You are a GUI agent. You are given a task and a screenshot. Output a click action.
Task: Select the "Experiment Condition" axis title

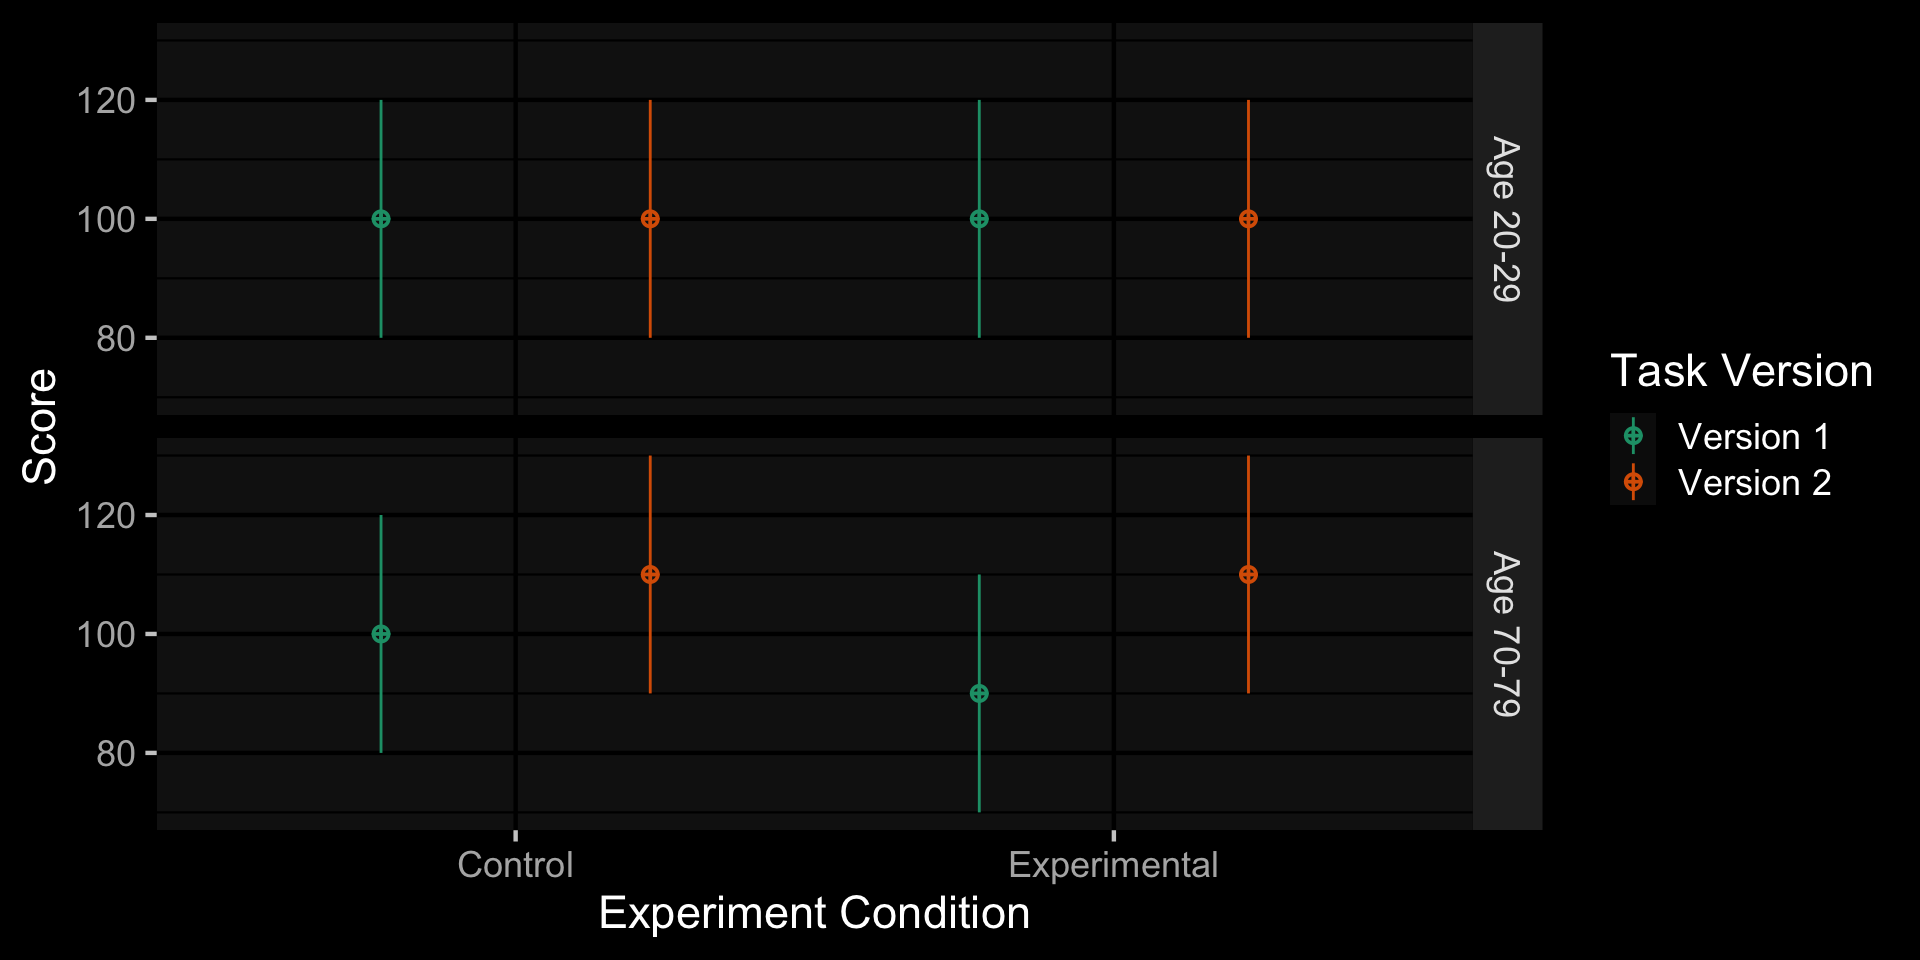pos(814,913)
